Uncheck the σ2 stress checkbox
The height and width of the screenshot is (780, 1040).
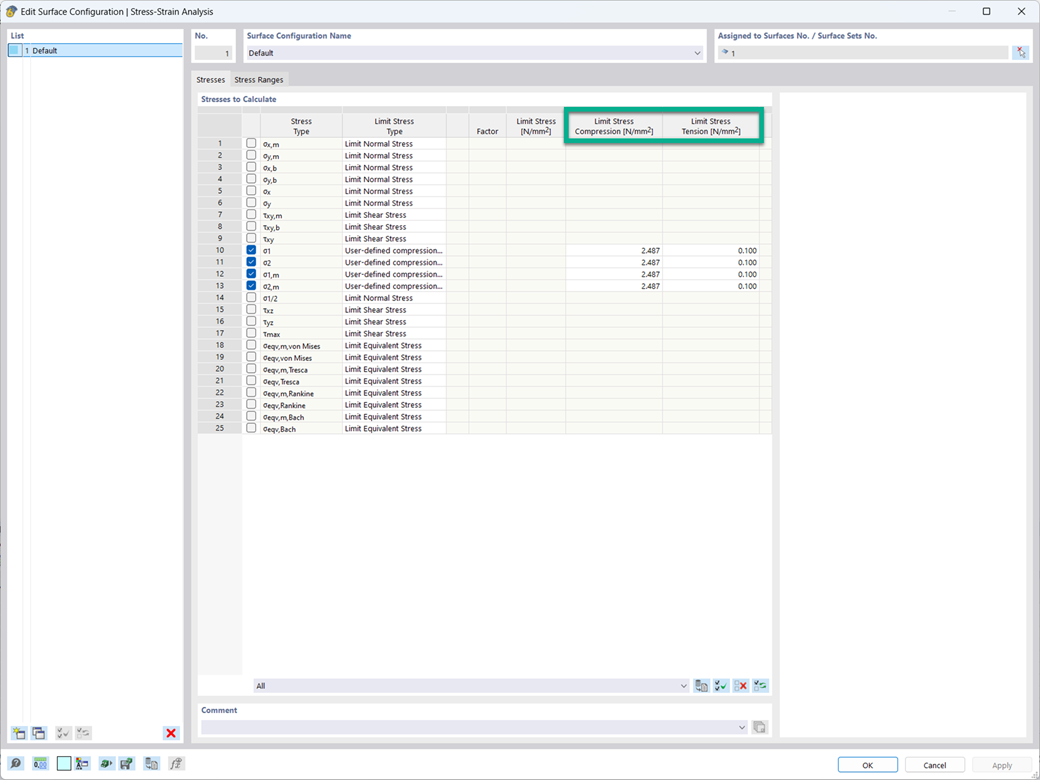251,262
